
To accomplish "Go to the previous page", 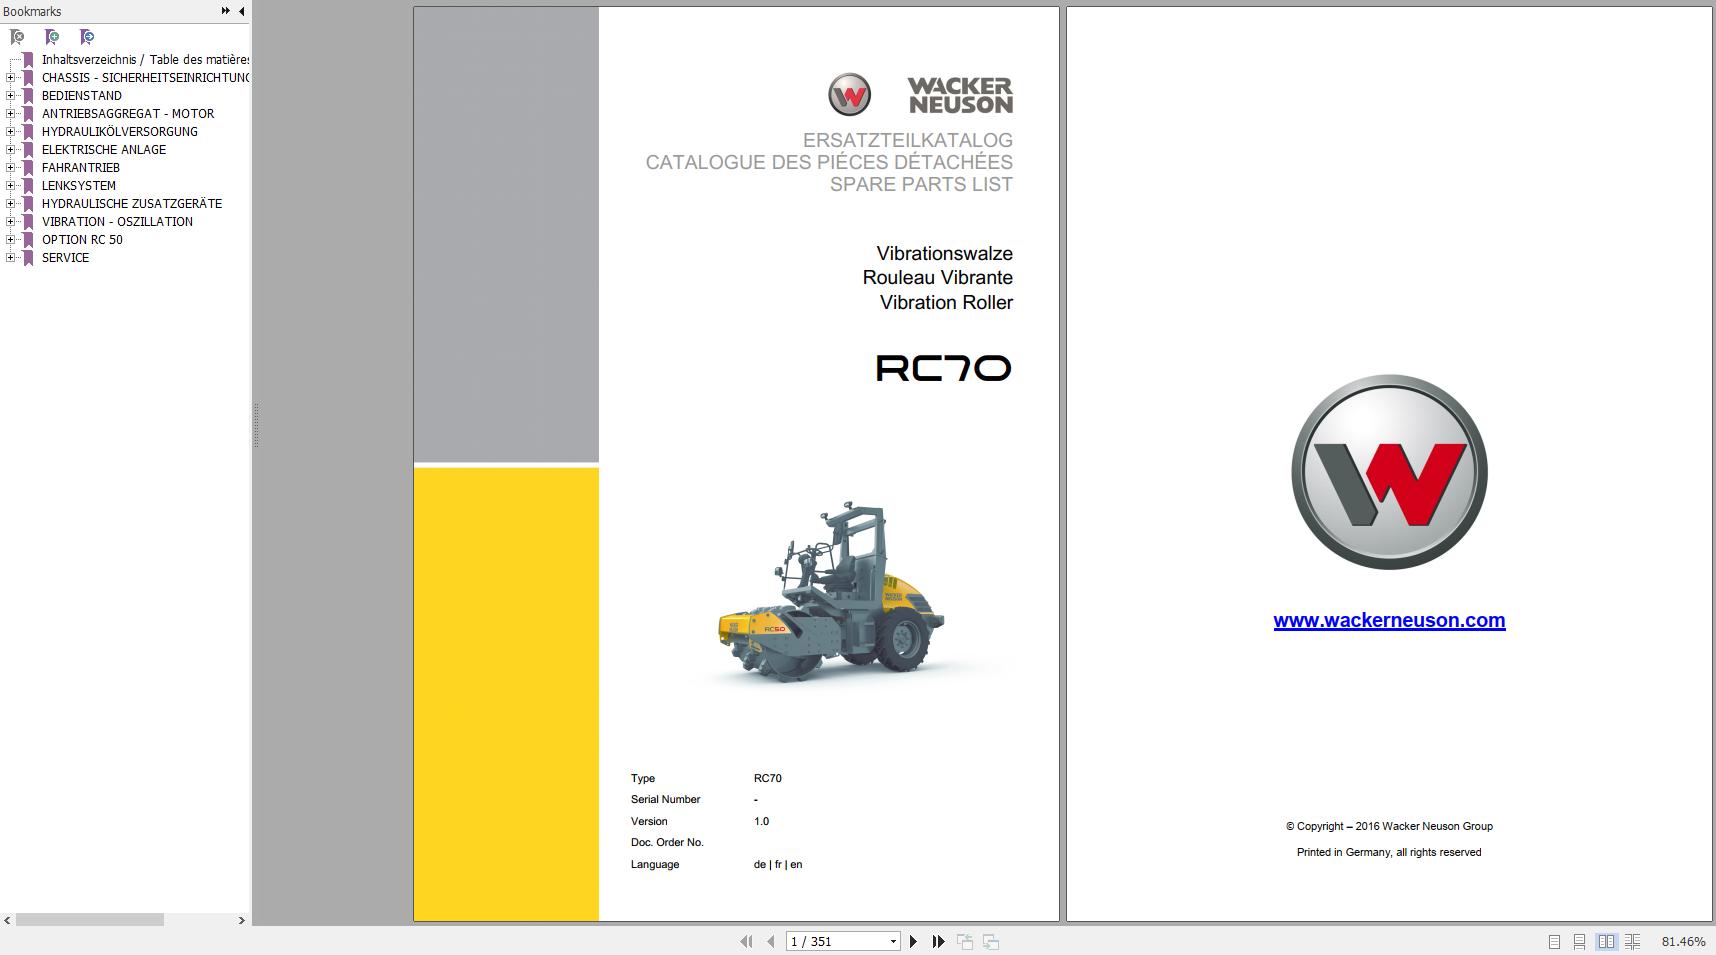I will 771,941.
